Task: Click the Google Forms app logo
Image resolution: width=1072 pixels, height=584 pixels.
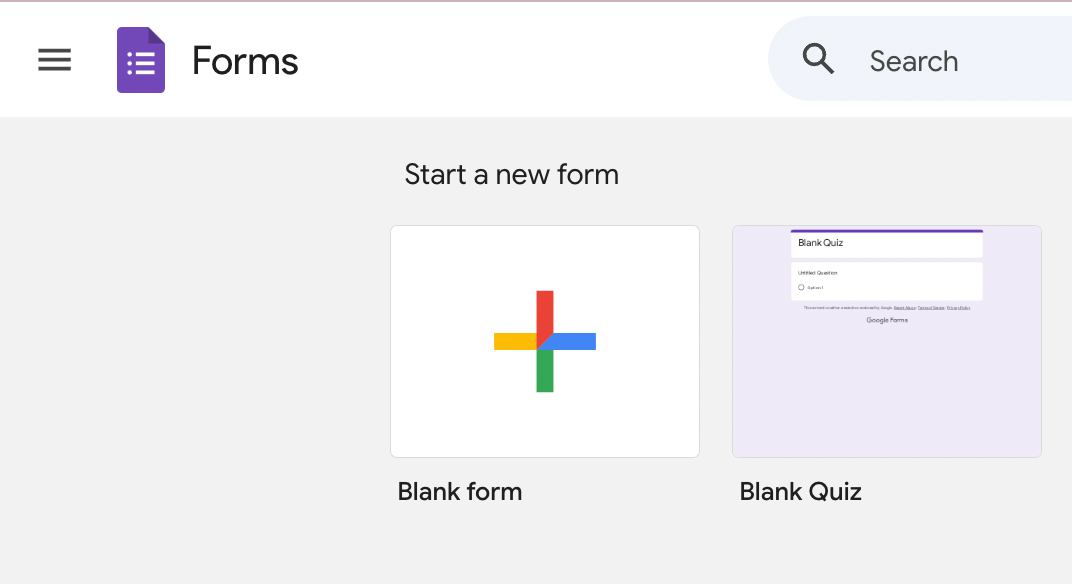Action: pyautogui.click(x=140, y=60)
